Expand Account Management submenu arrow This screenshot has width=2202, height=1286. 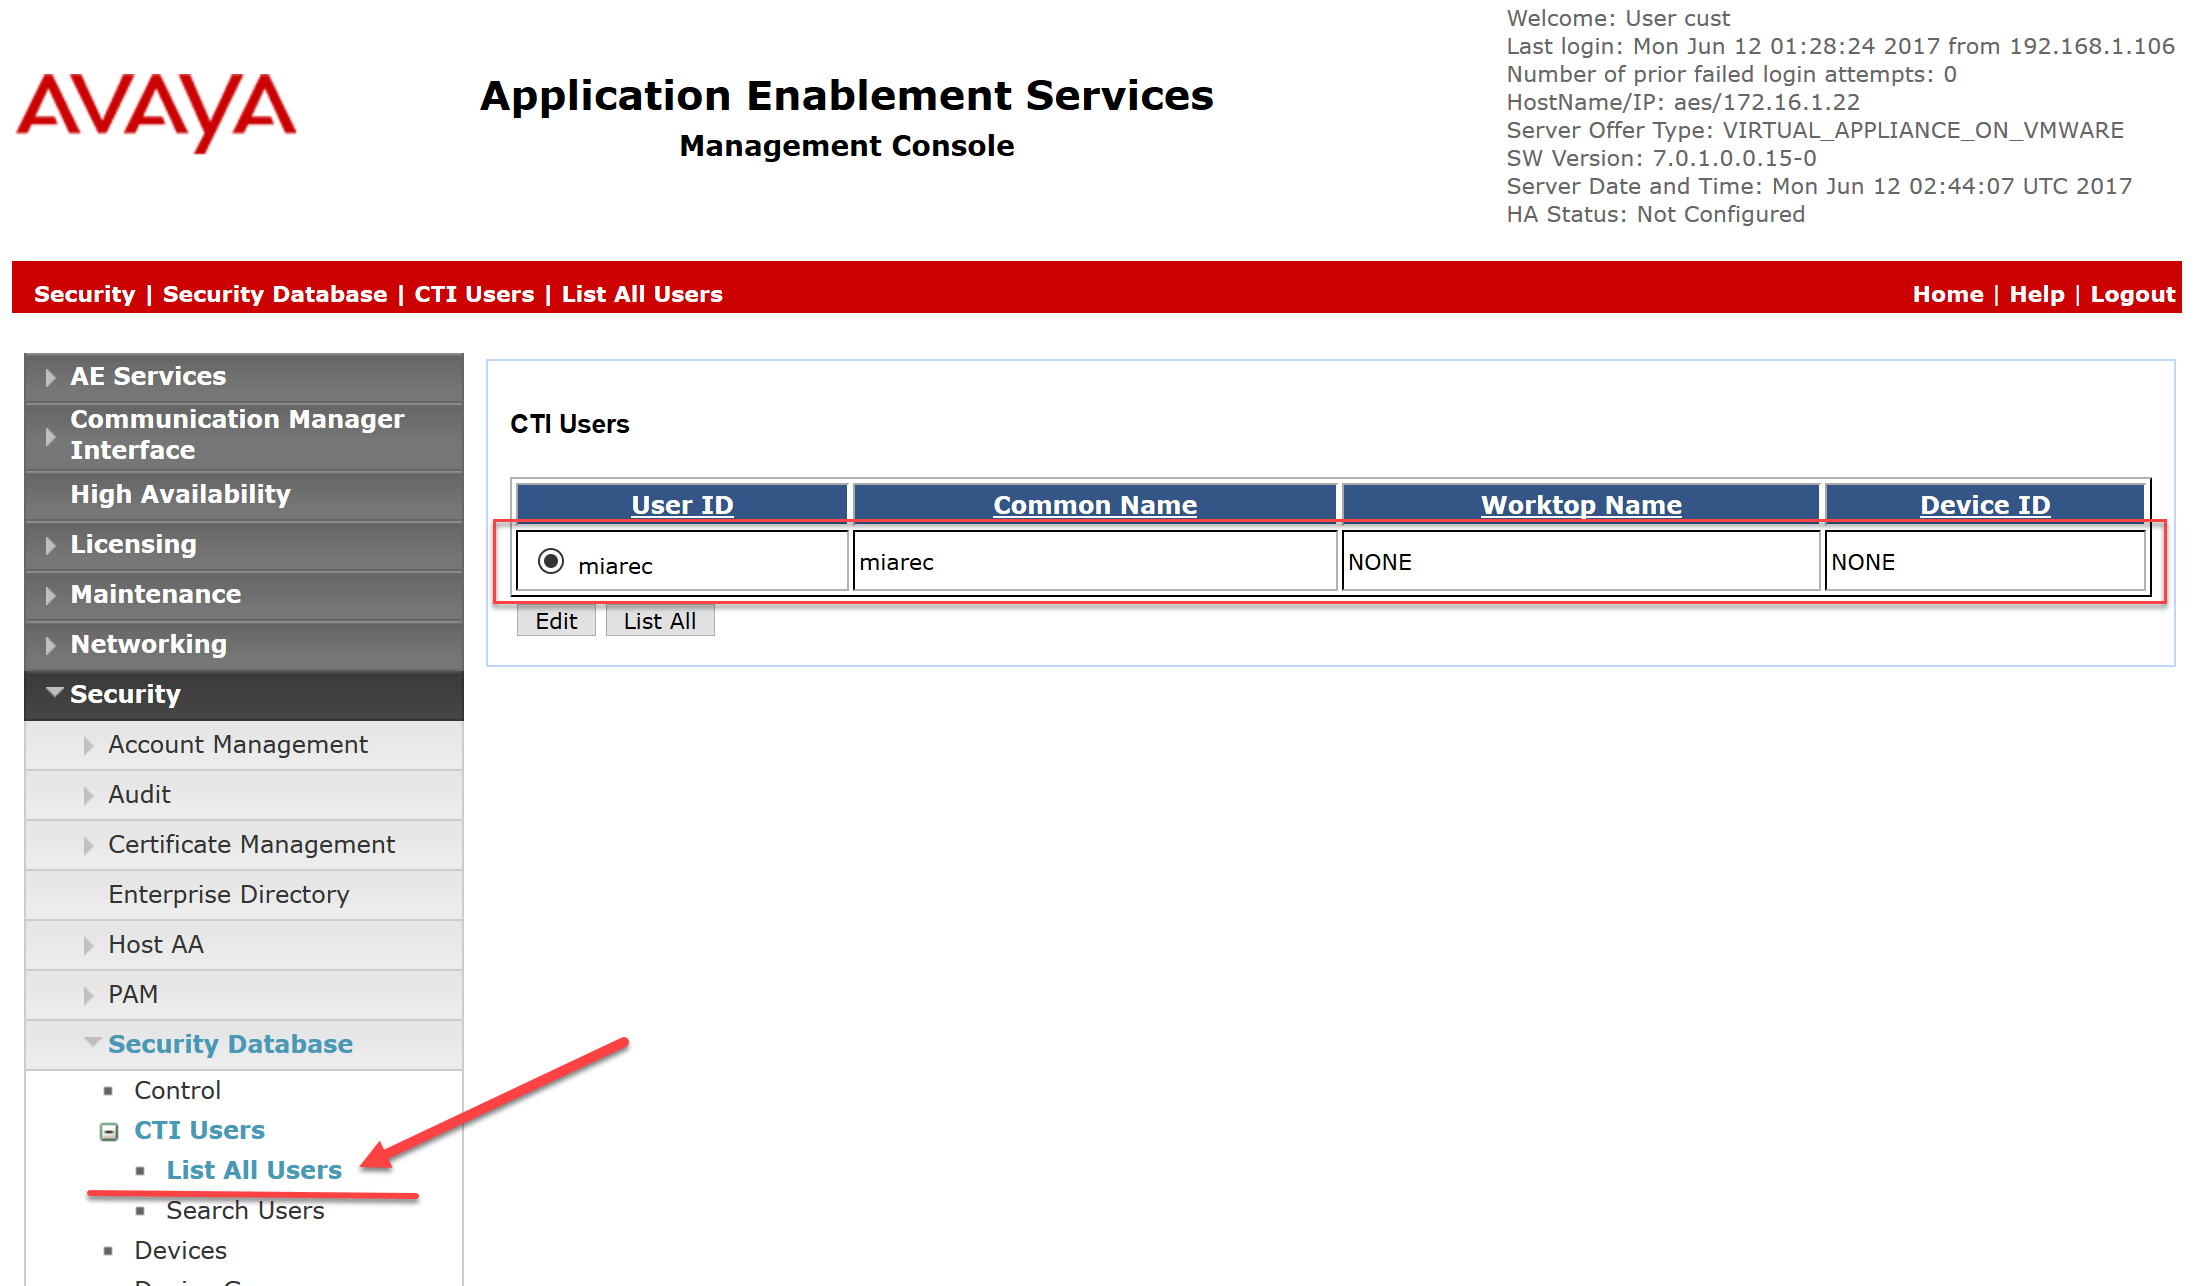pyautogui.click(x=88, y=746)
